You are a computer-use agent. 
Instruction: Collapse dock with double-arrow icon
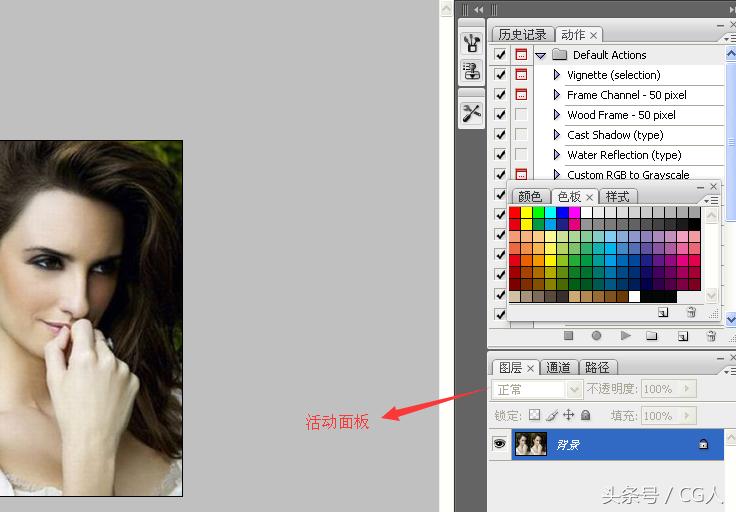pos(478,9)
